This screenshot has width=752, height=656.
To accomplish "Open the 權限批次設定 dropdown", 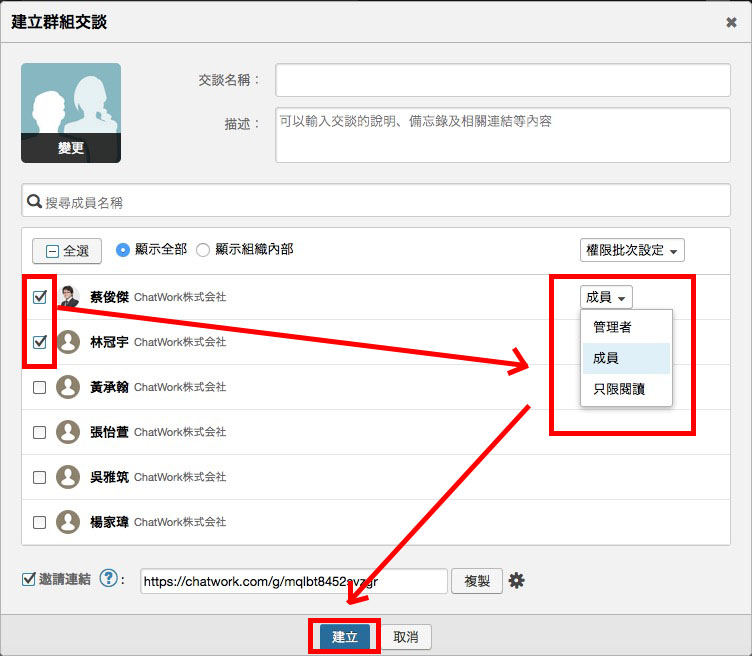I will pos(631,250).
